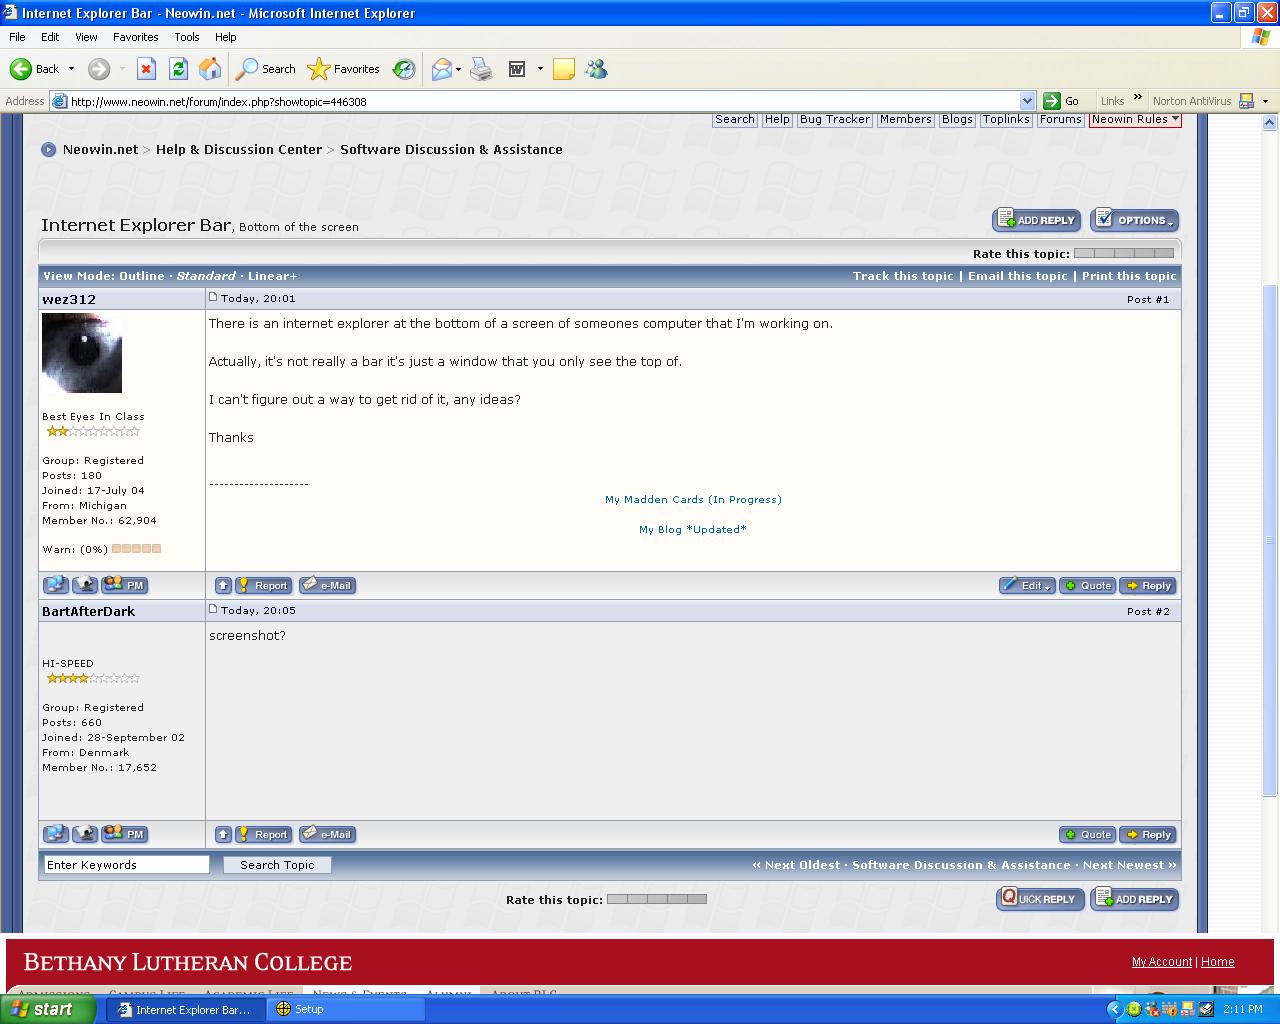Rate this topic using the rating bar

click(1125, 253)
